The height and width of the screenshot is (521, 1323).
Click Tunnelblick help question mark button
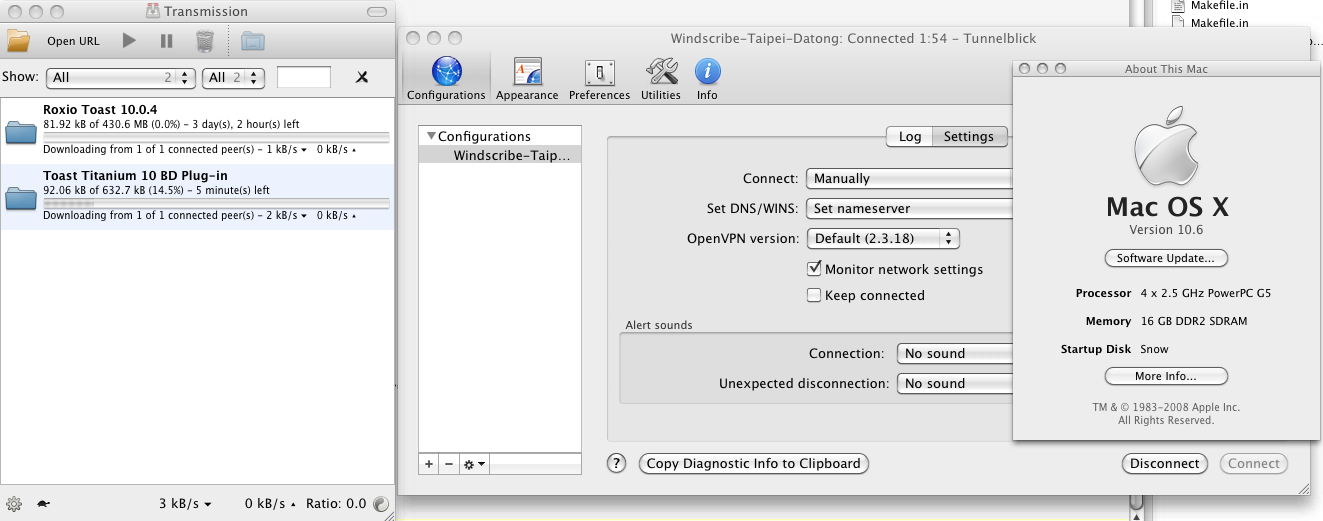617,463
